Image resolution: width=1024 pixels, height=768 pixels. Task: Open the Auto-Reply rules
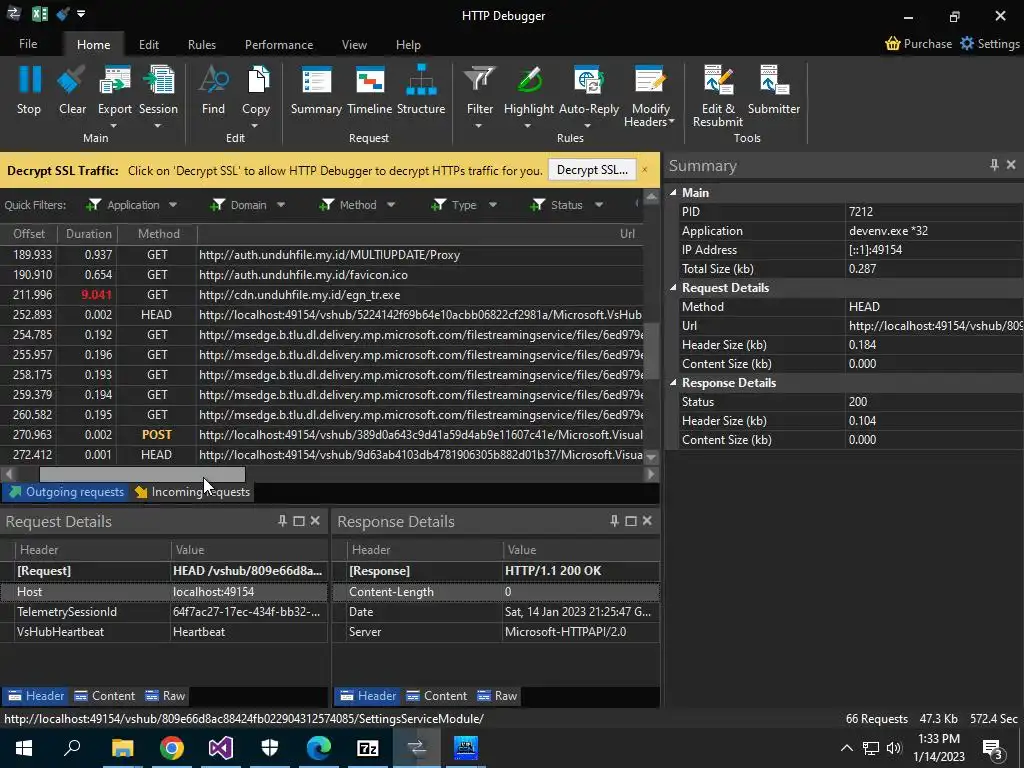(x=589, y=80)
